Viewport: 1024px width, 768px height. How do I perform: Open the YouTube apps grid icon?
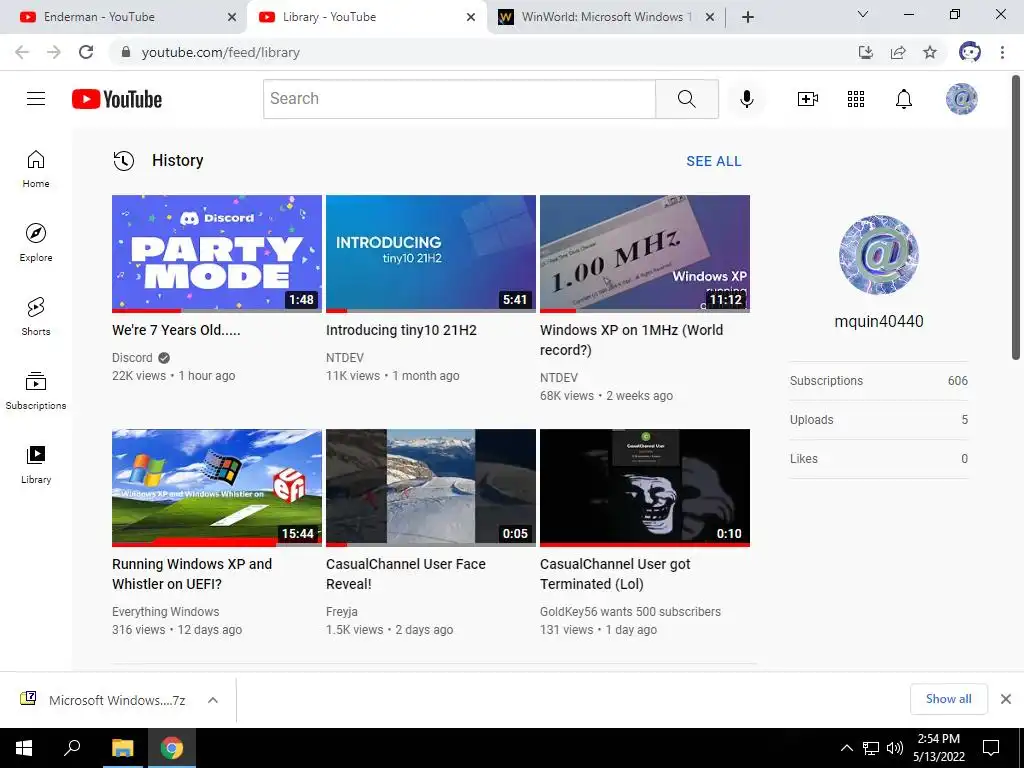pos(856,99)
